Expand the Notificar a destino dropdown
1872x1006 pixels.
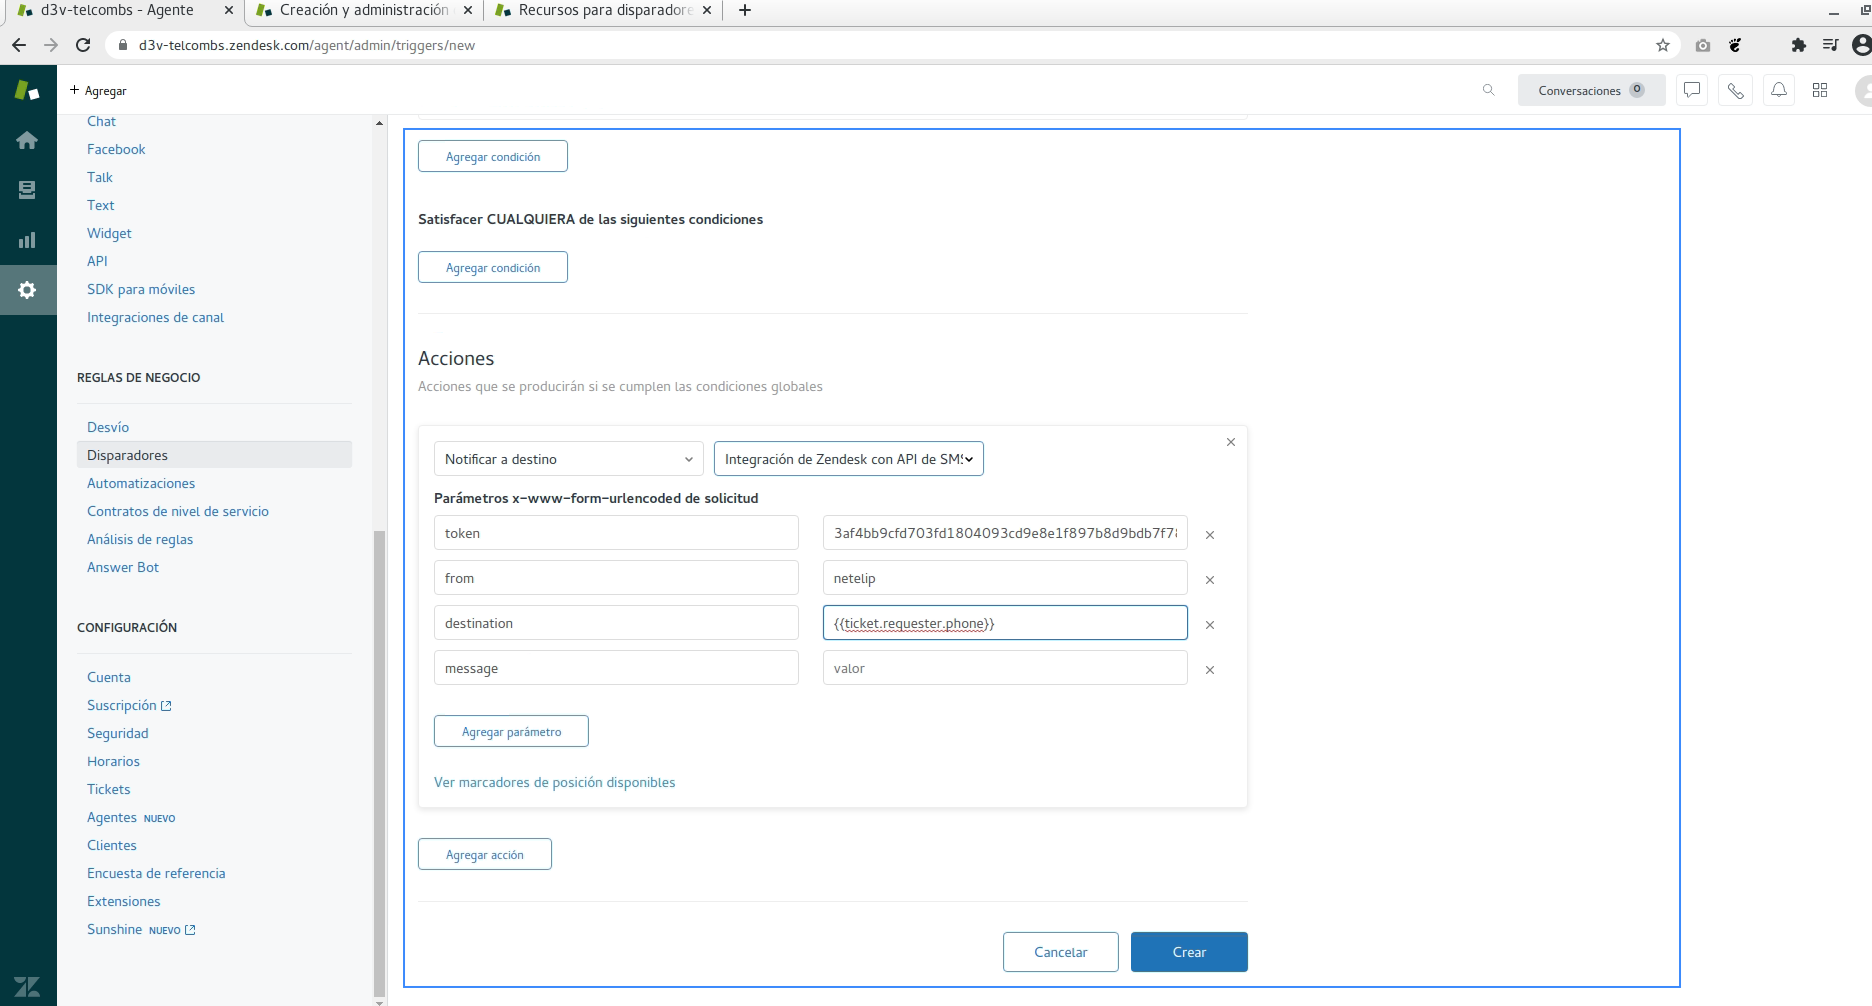click(x=568, y=459)
